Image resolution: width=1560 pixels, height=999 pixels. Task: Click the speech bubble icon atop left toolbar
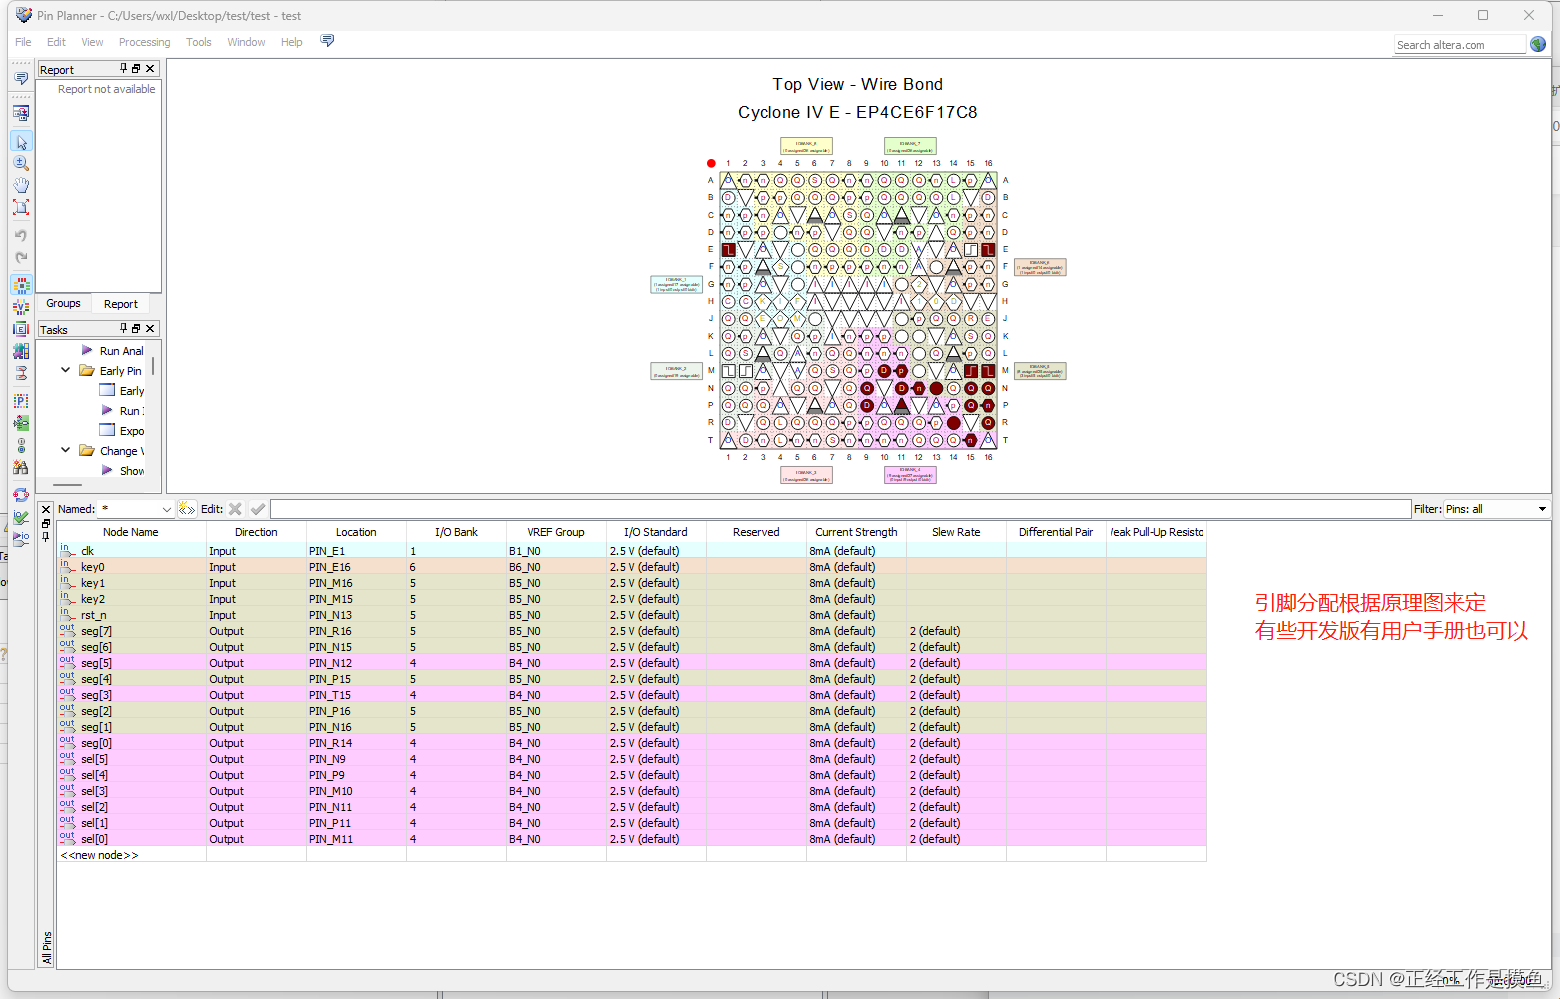click(21, 78)
